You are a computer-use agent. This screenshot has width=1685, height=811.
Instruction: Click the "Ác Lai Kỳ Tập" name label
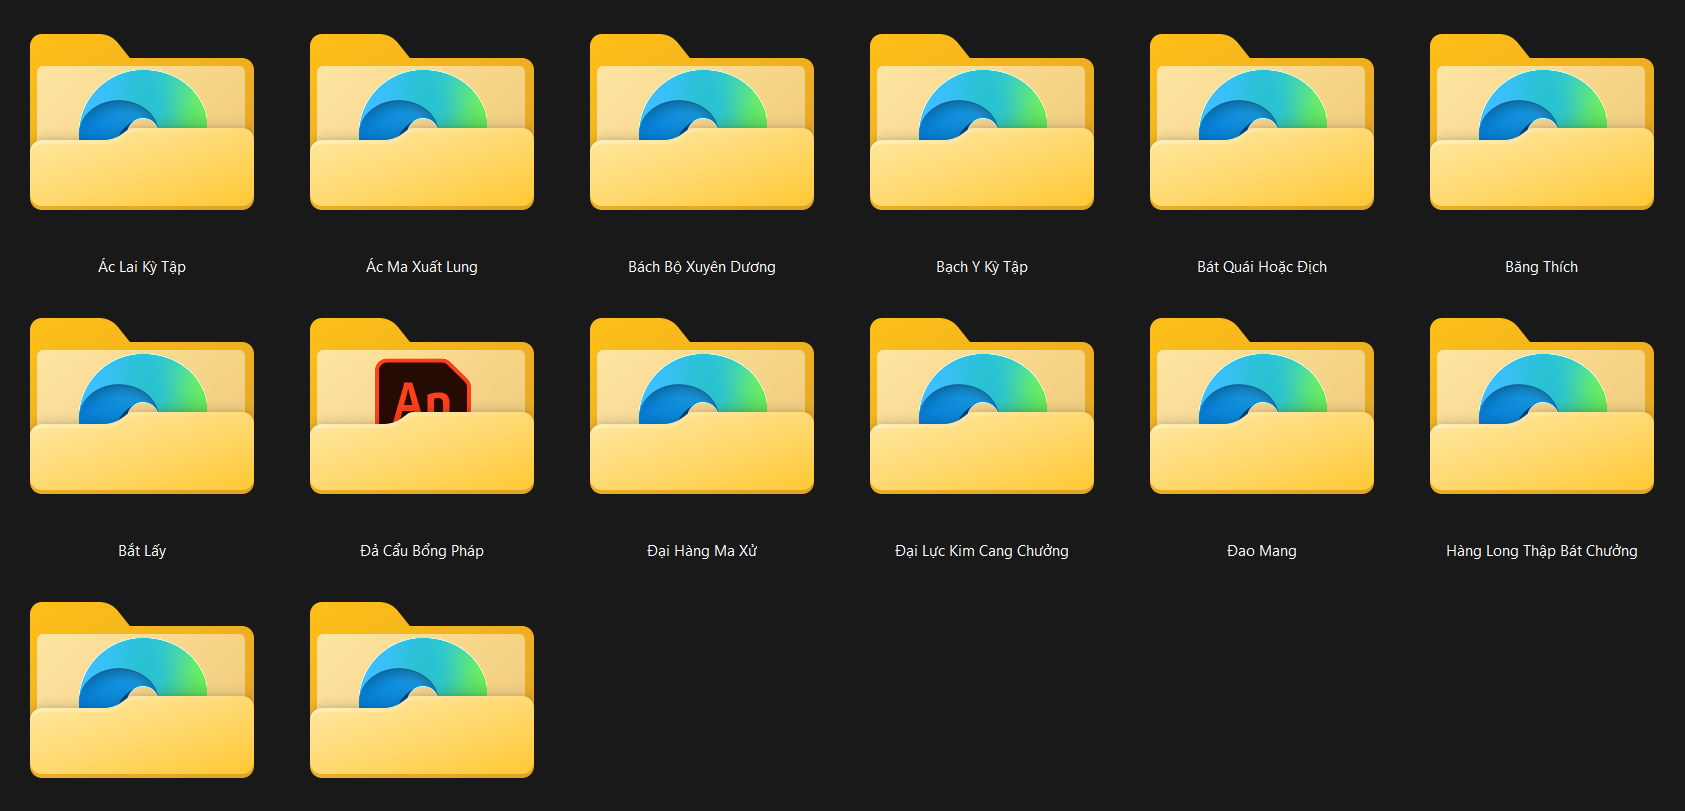pyautogui.click(x=142, y=267)
